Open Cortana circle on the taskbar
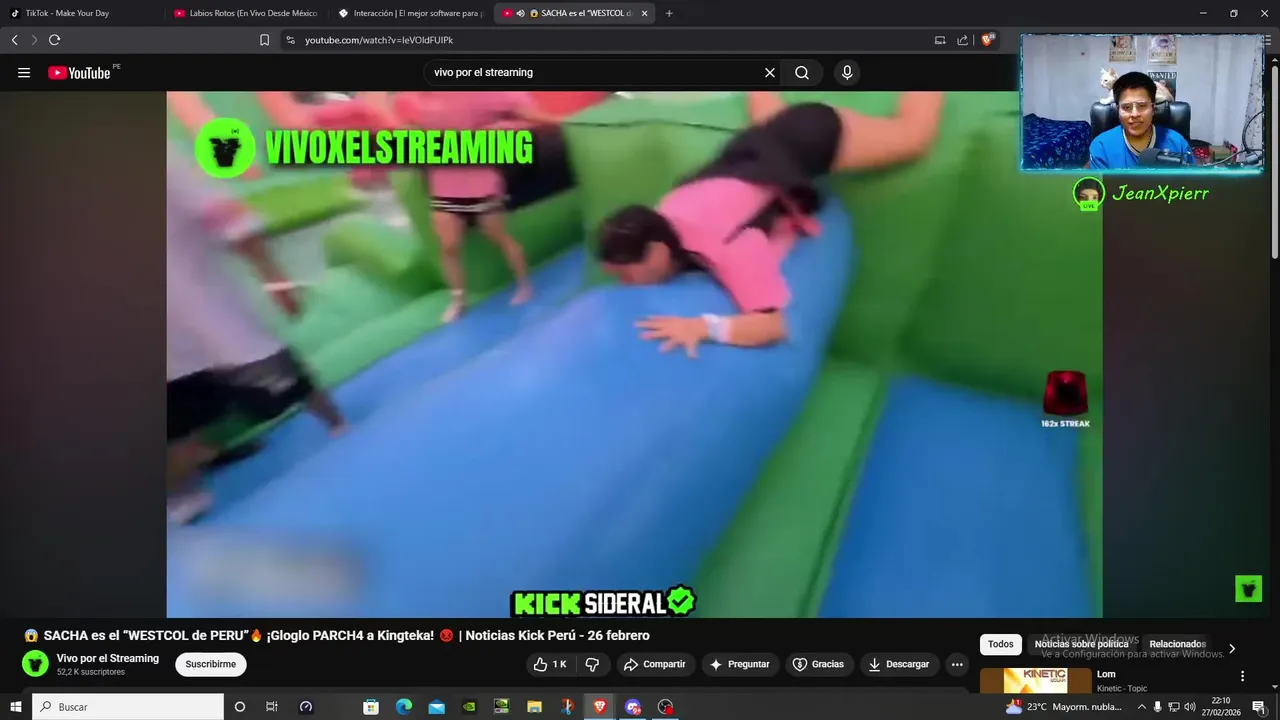Screen dimensions: 1280x720 (239, 707)
